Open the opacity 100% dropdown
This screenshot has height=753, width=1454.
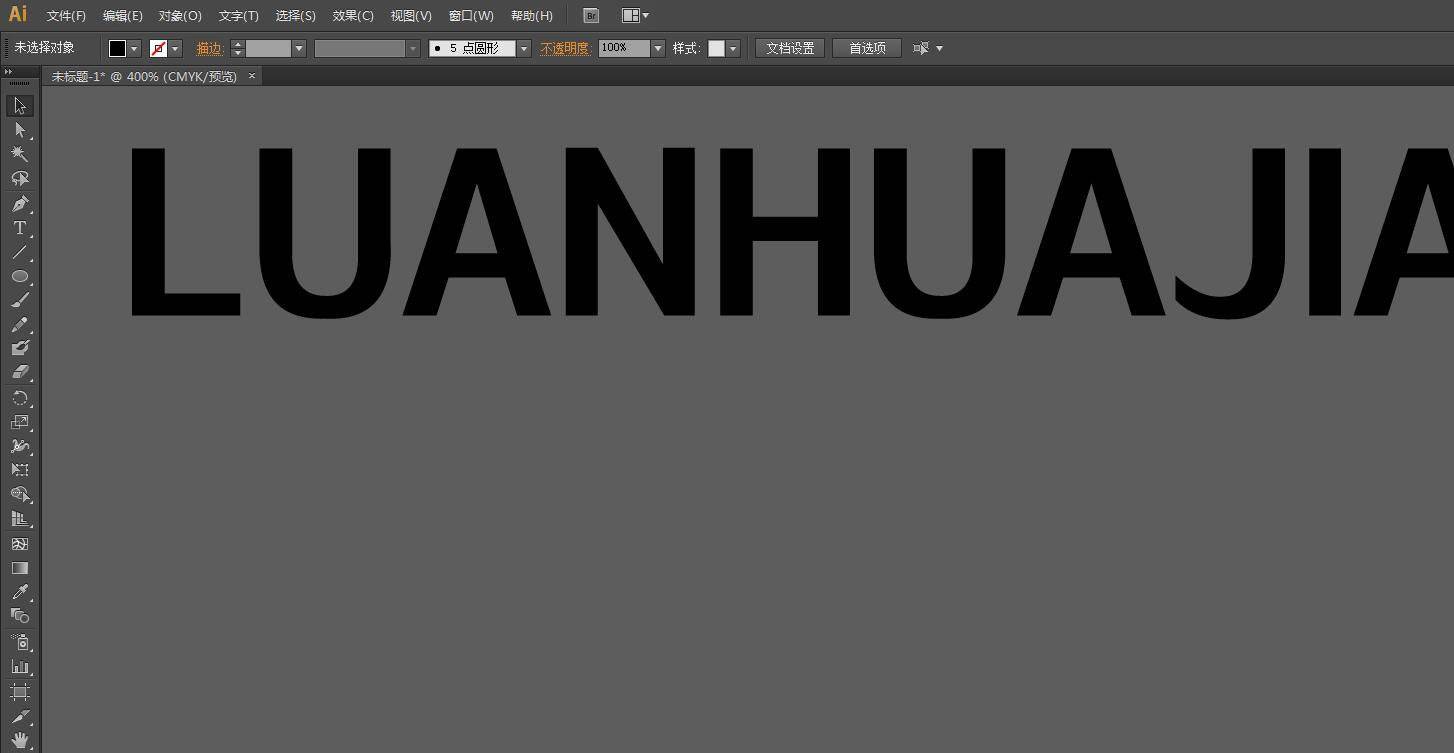pos(658,48)
